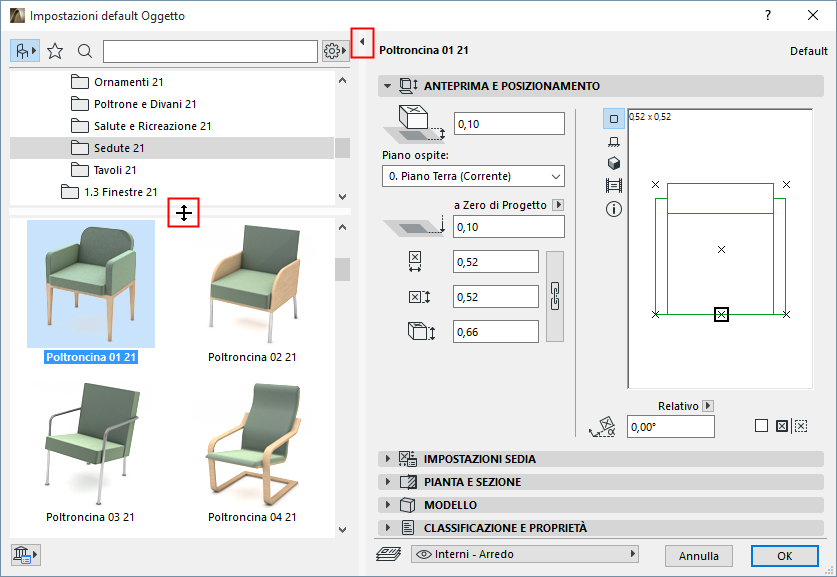Open the Piano ospite dropdown
Viewport: 837px width, 577px height.
[x=473, y=176]
